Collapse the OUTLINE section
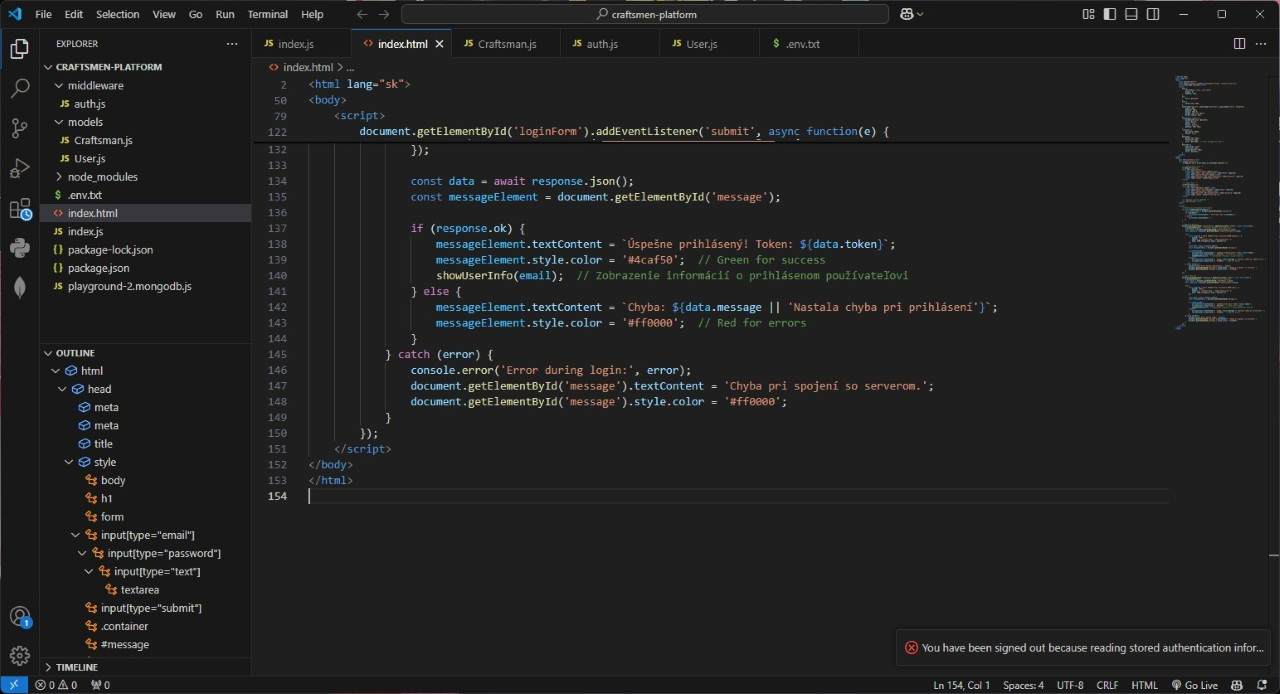1280x694 pixels. (145, 353)
